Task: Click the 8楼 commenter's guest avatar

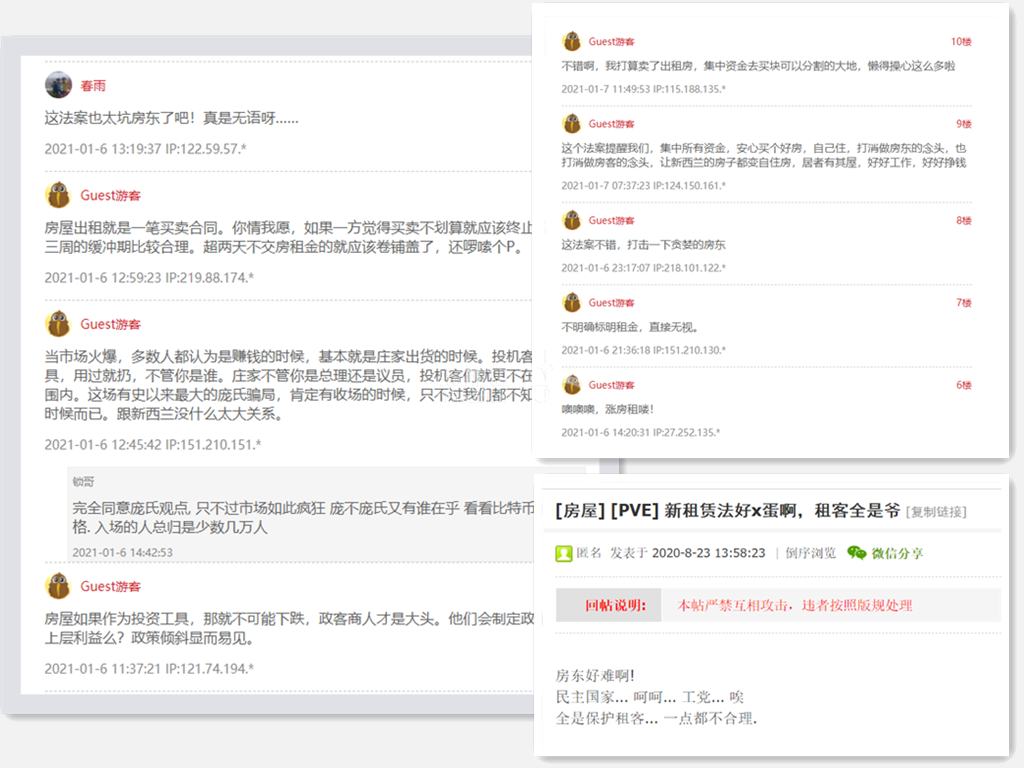Action: click(572, 220)
